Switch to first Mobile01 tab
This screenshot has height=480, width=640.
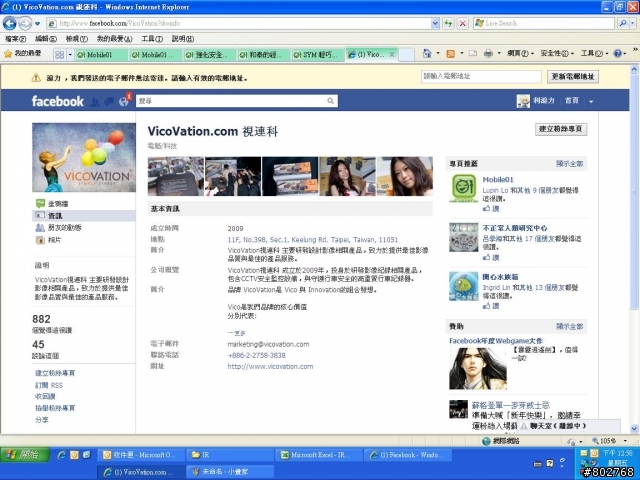101,54
